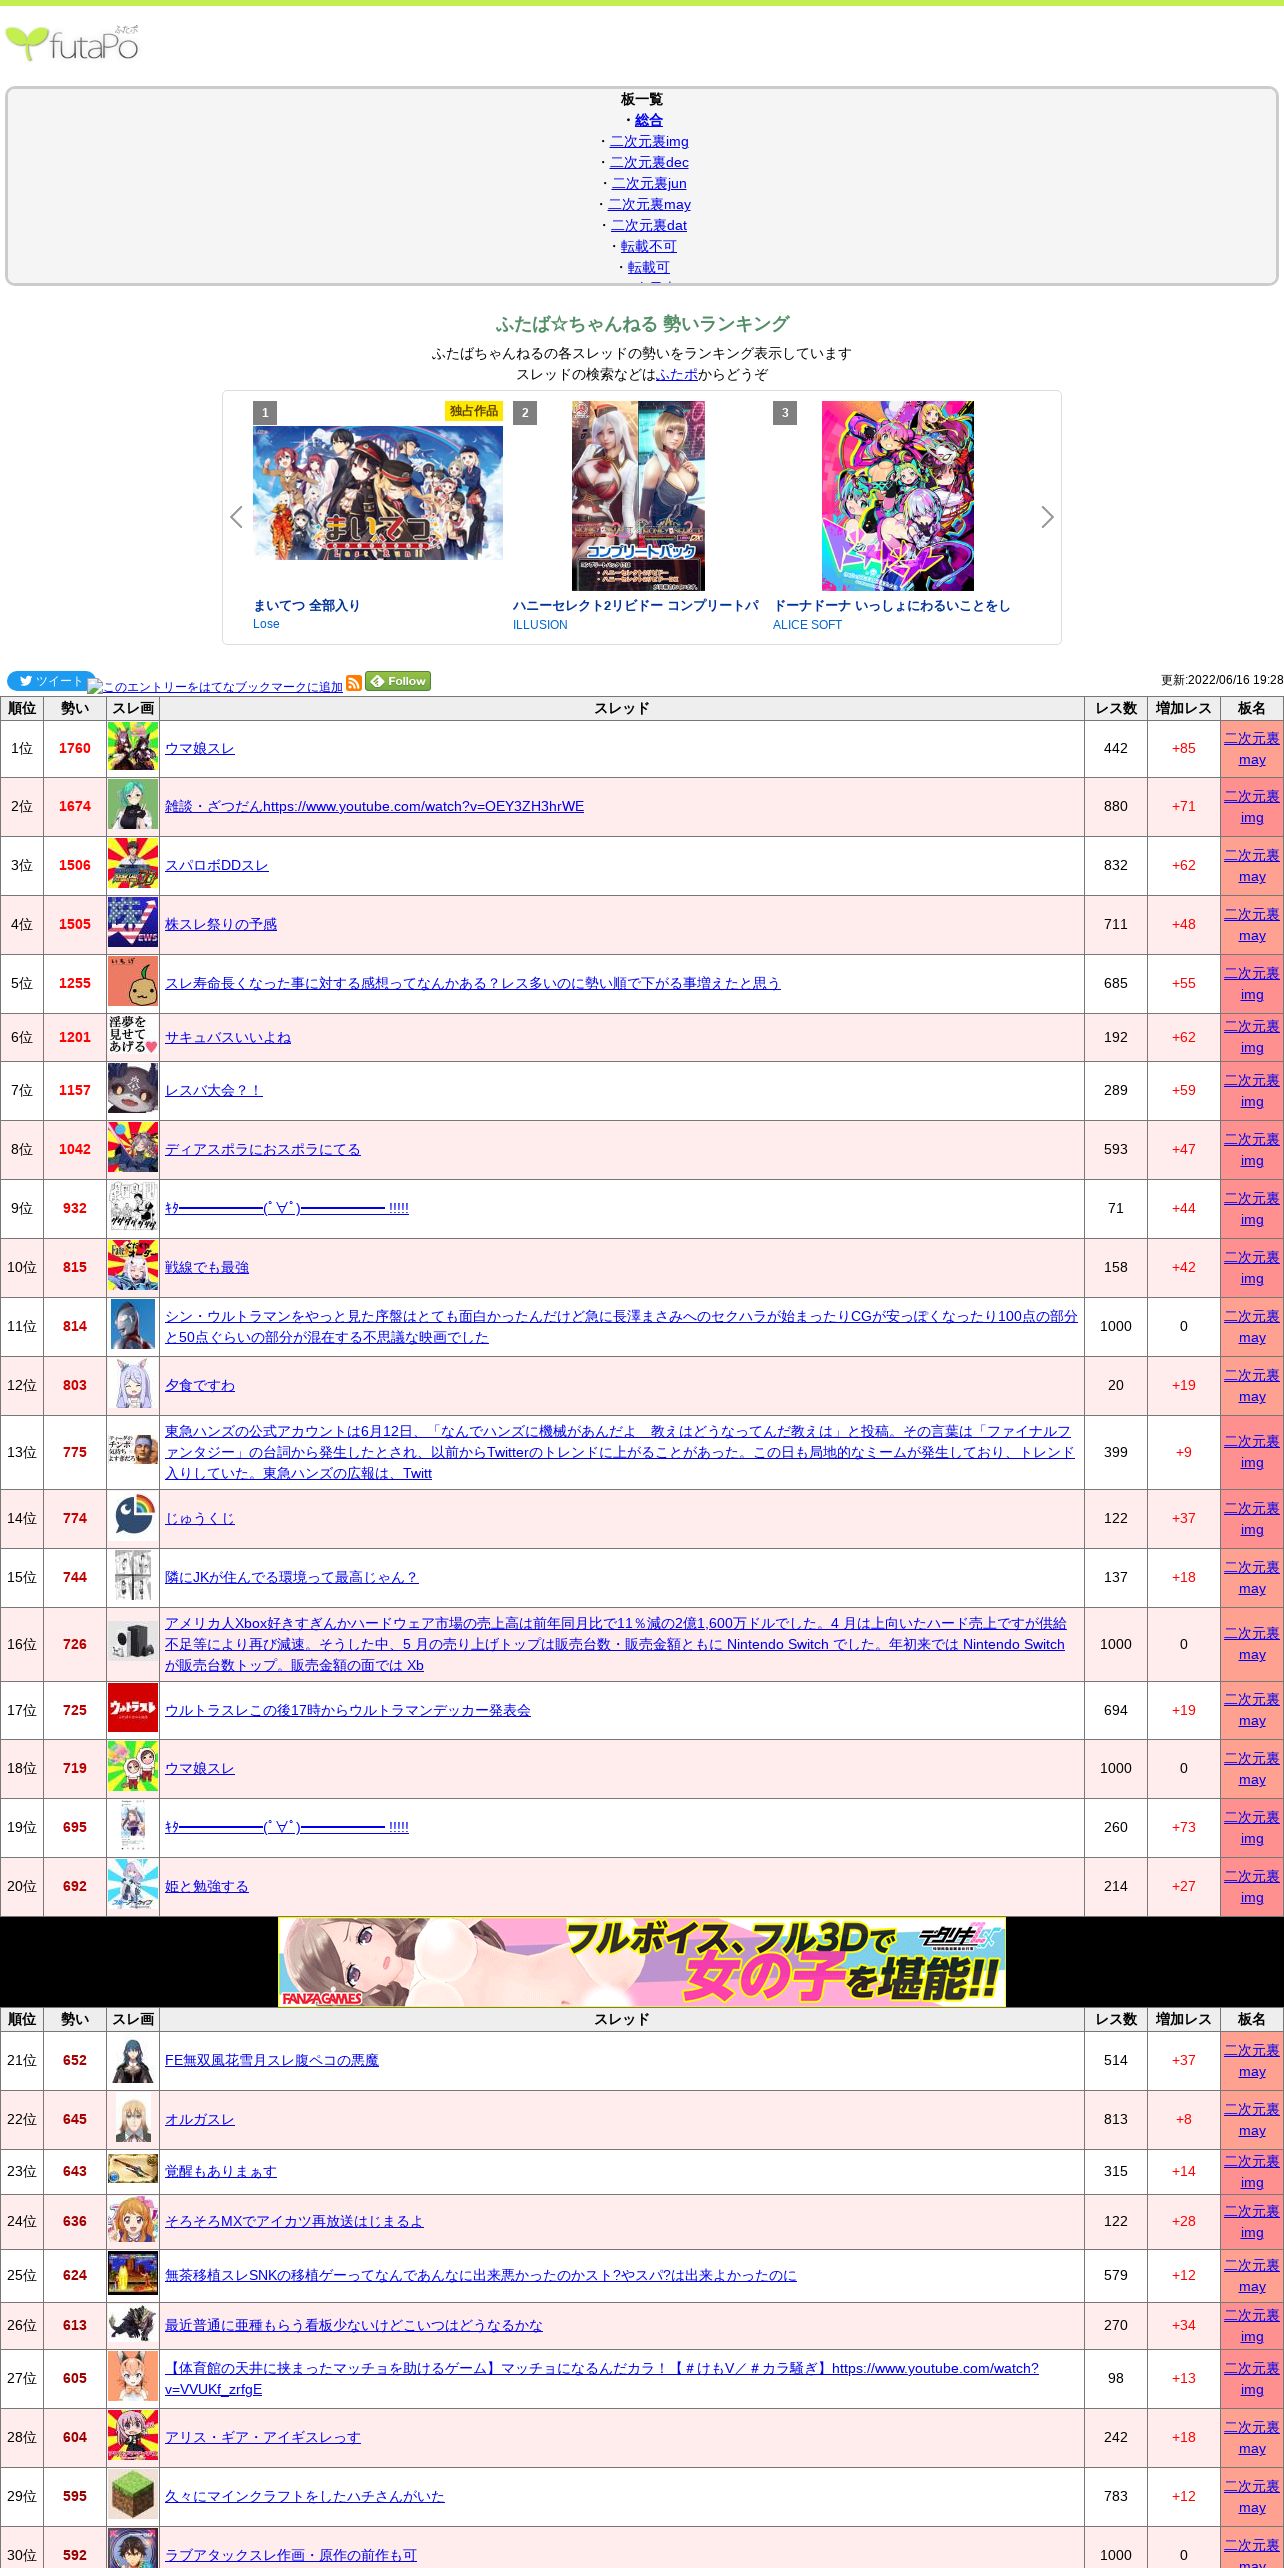This screenshot has height=2568, width=1284.
Task: Select 二次元裏may in board list
Action: point(649,204)
